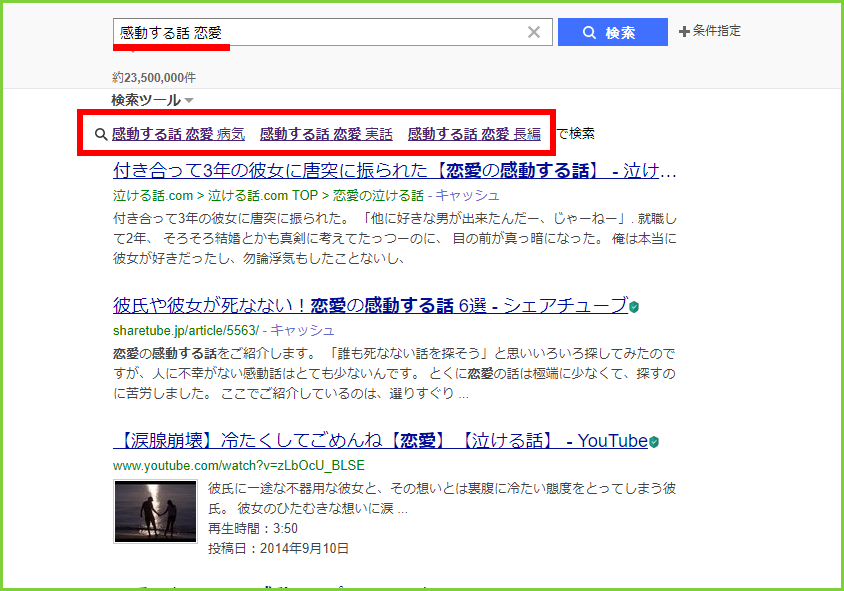This screenshot has height=591, width=844.
Task: Click the safety shield icon beside YouTube
Action: [654, 442]
